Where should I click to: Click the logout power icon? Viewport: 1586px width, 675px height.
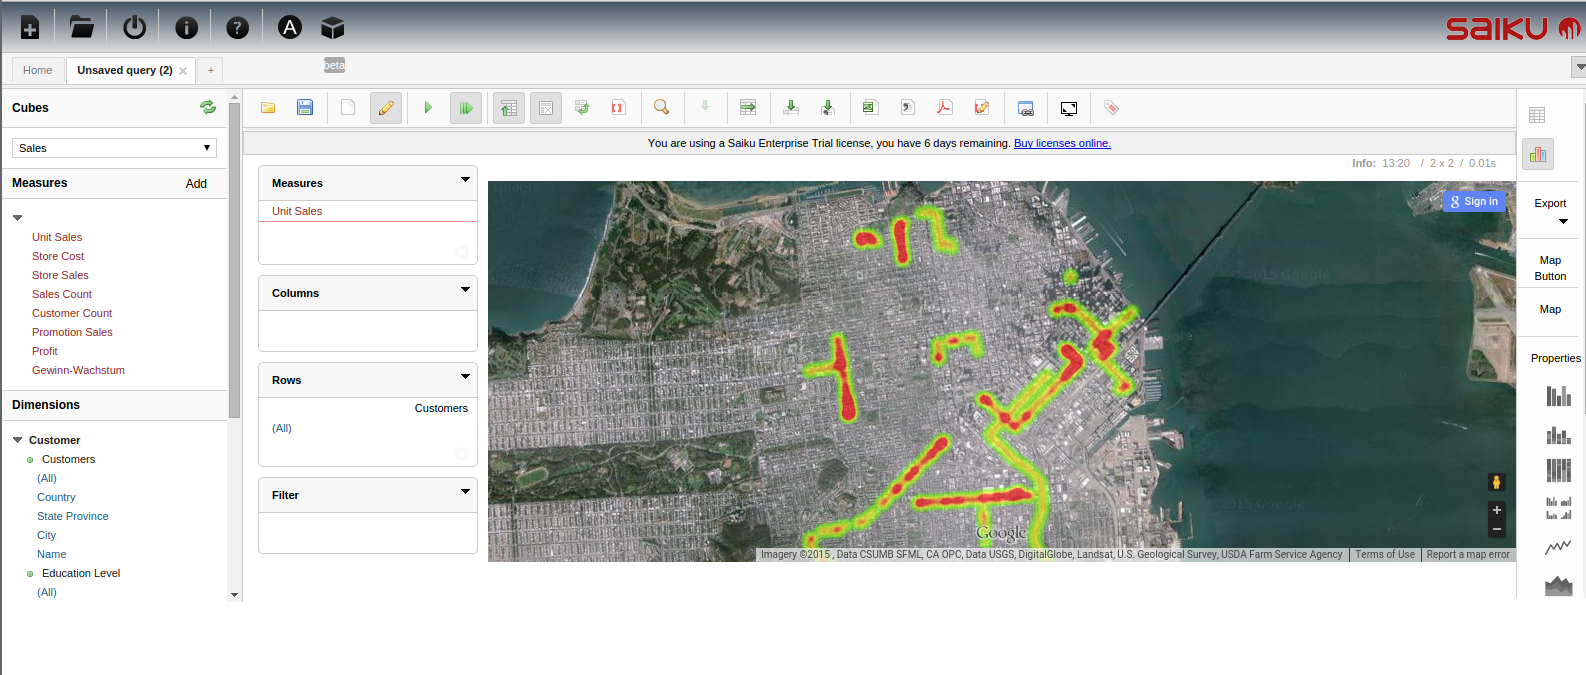click(135, 28)
